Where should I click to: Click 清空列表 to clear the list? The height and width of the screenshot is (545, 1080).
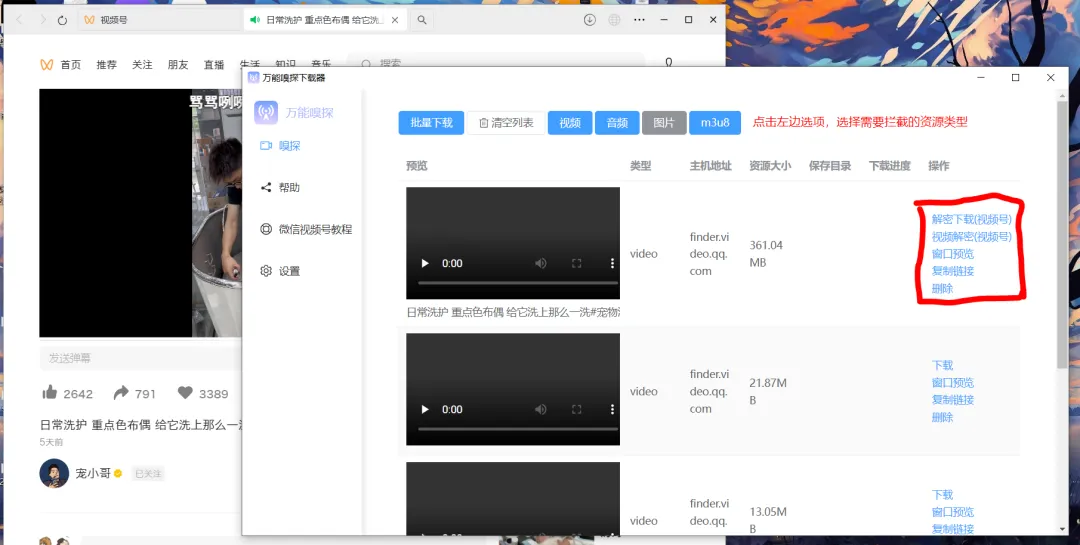pyautogui.click(x=506, y=123)
